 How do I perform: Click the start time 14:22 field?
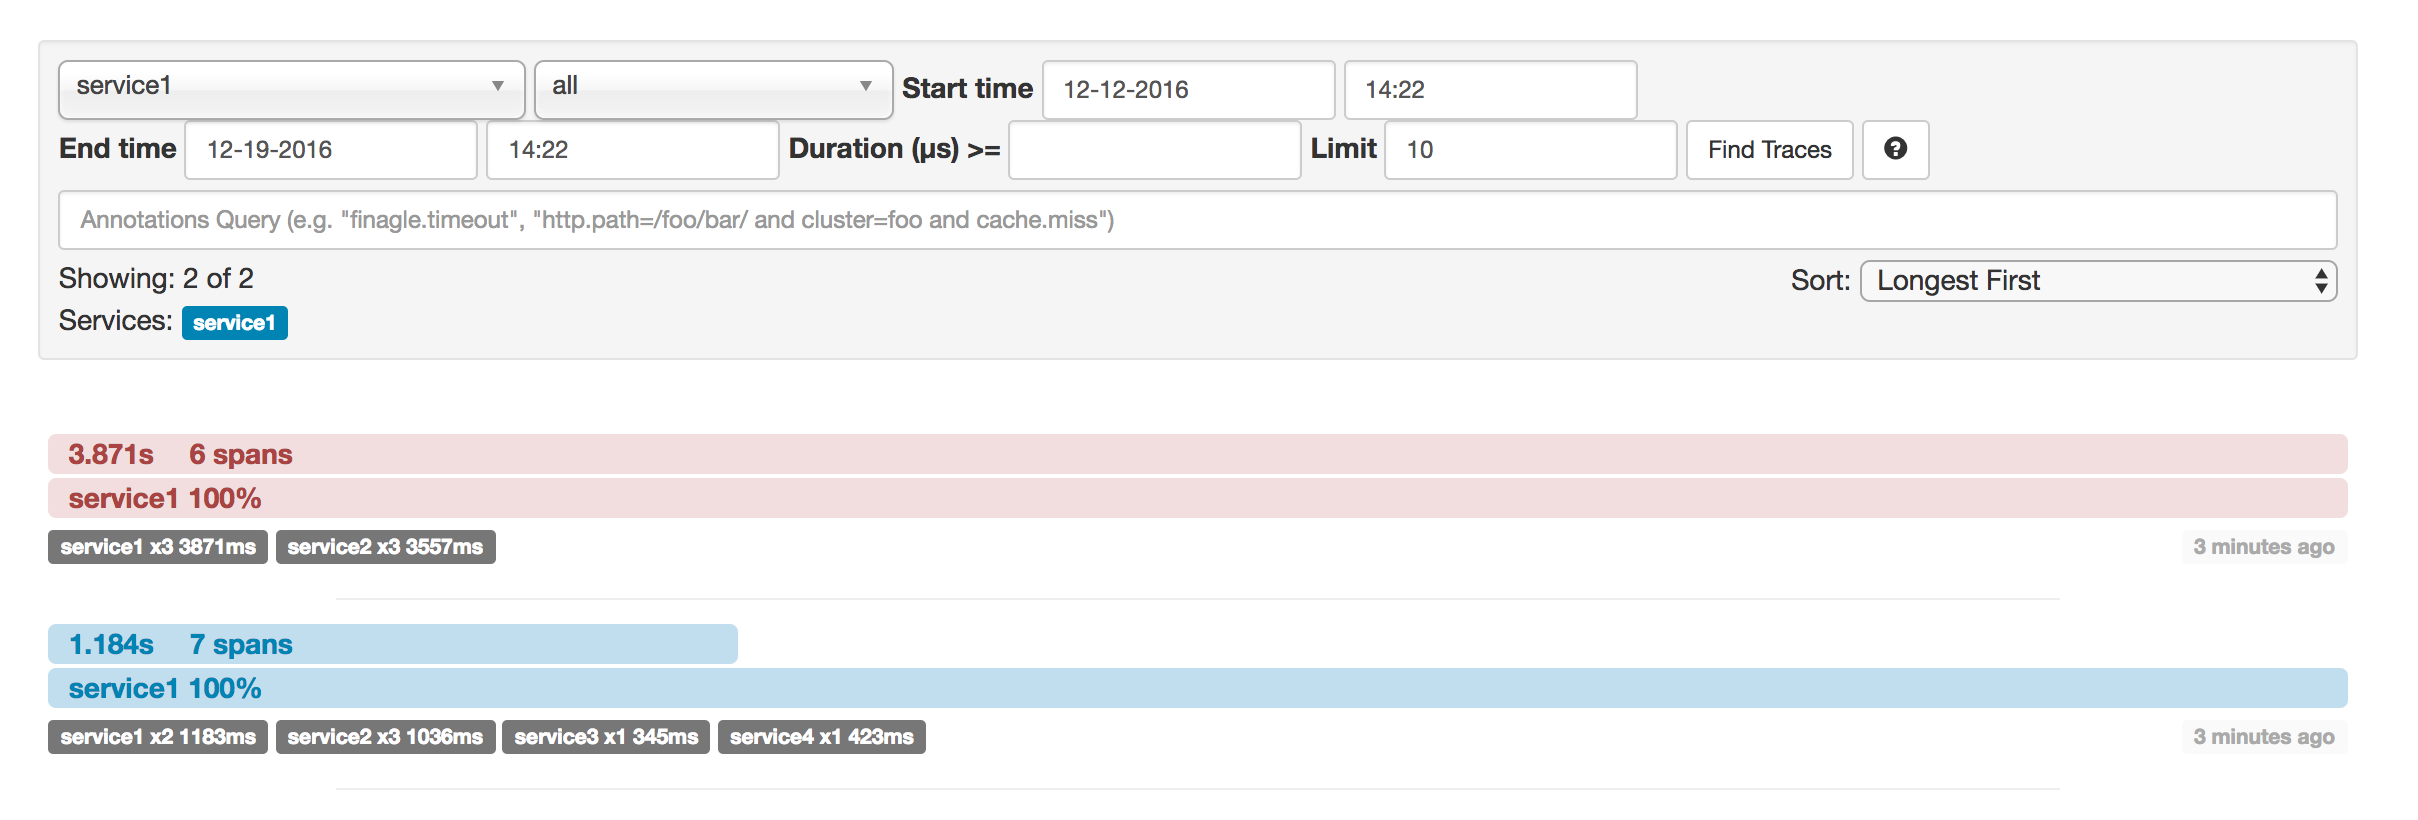1489,90
